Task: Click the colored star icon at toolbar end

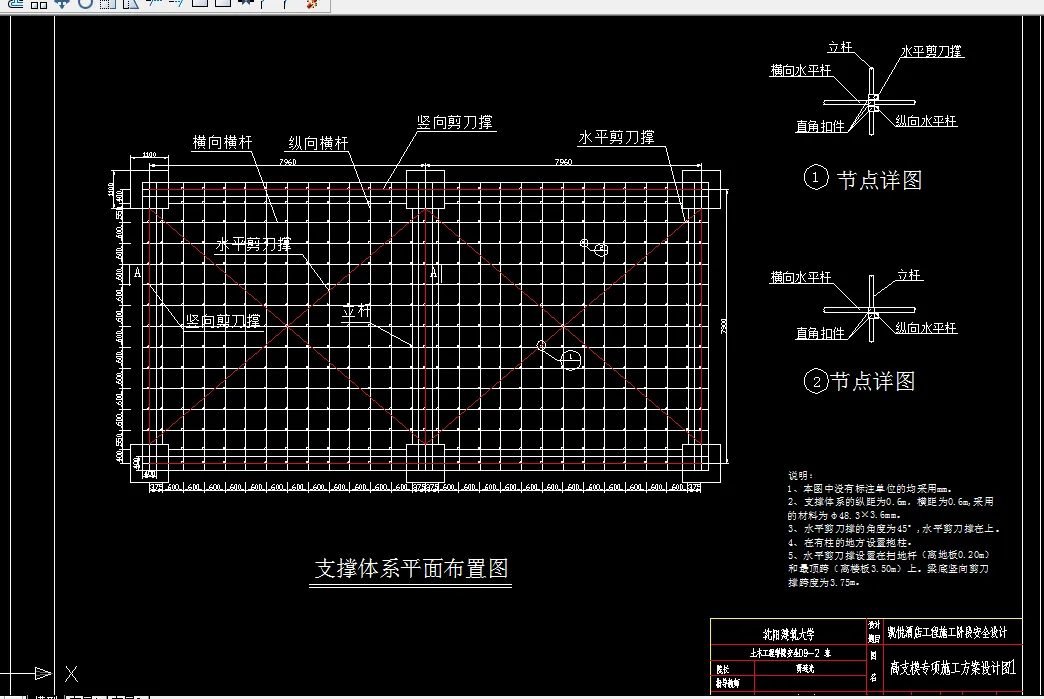Action: 311,6
